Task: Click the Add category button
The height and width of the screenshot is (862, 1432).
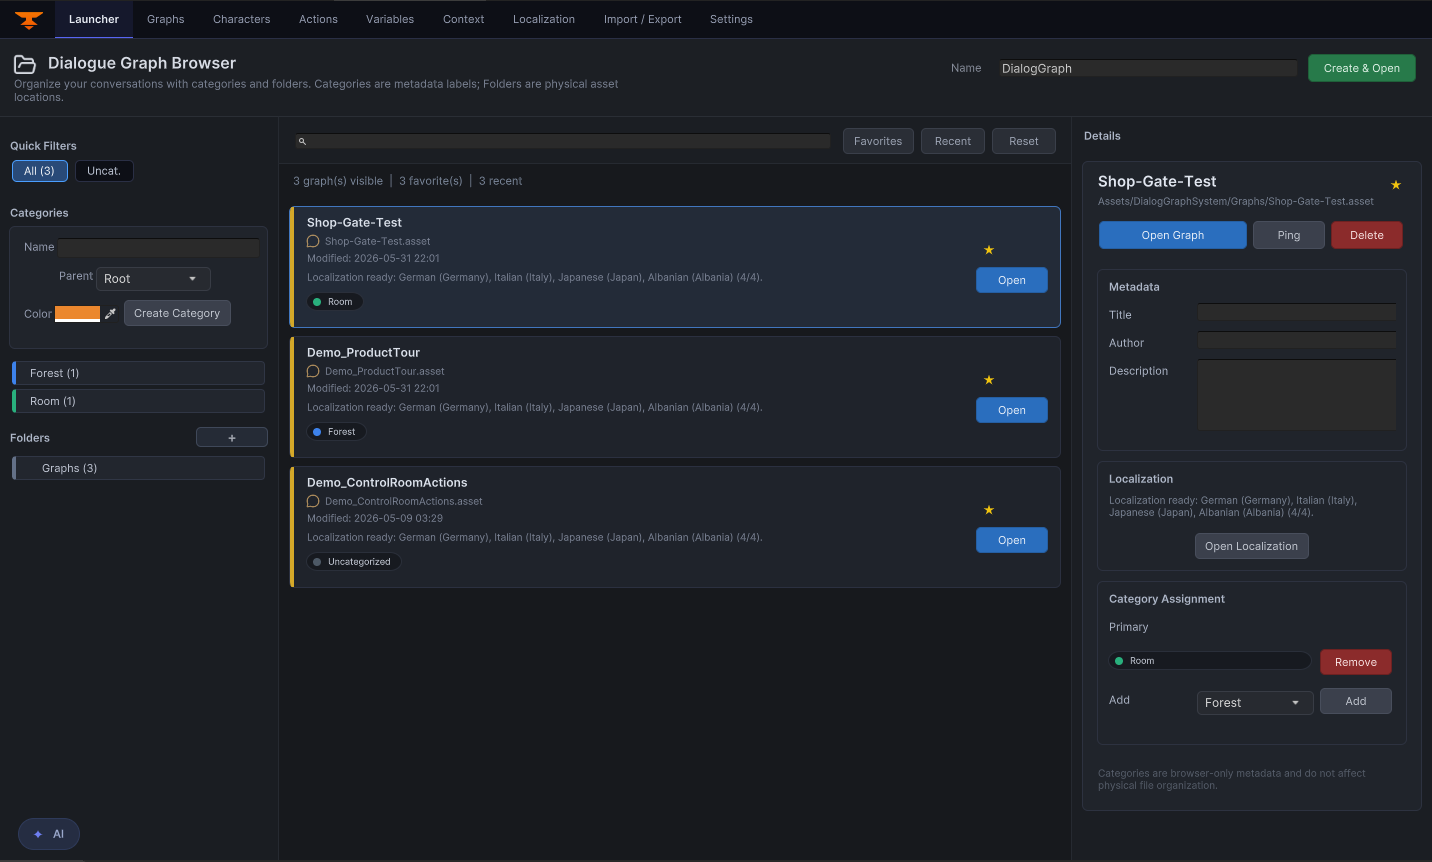Action: (x=1356, y=701)
